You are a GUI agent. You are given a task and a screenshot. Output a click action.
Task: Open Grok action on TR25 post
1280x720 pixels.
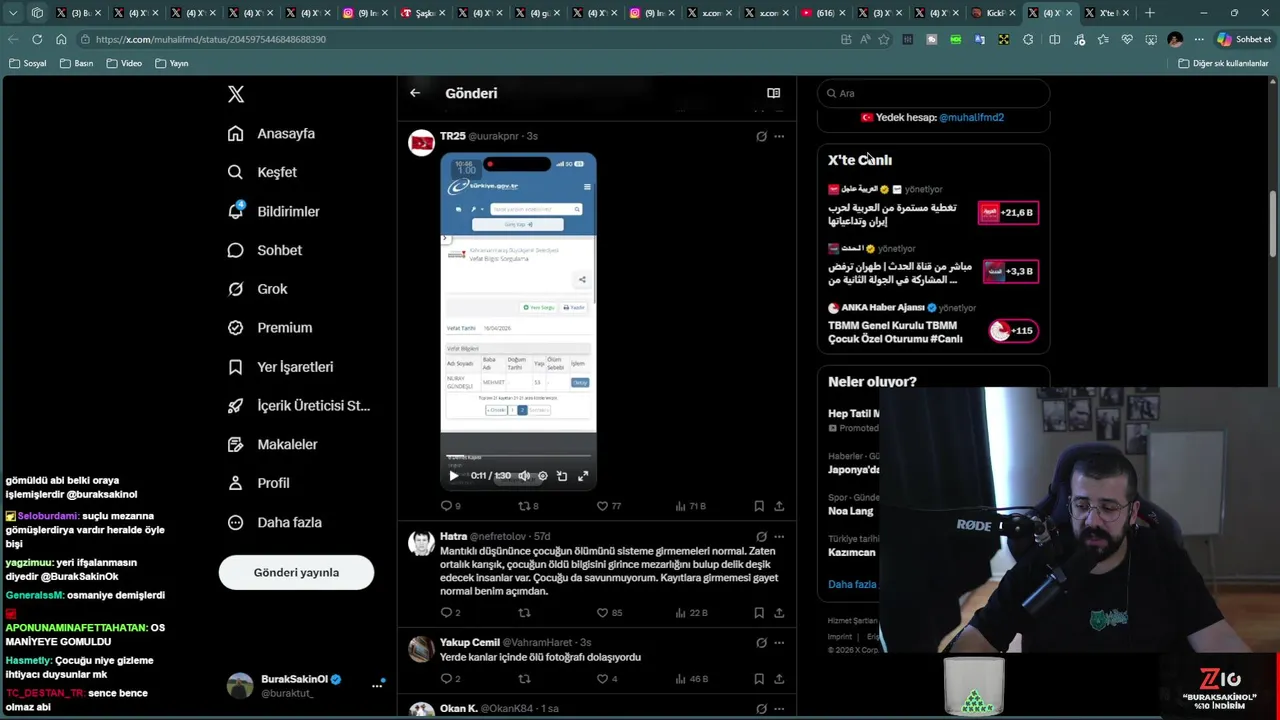click(761, 136)
